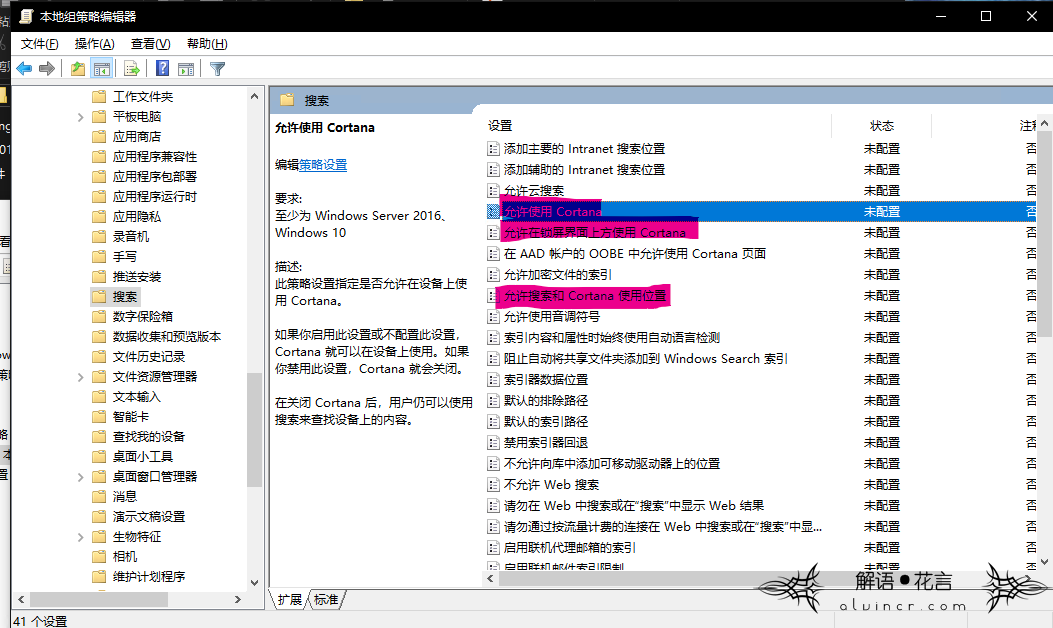
Task: Click settings list horizontal scroll-left arrow
Action: click(490, 579)
